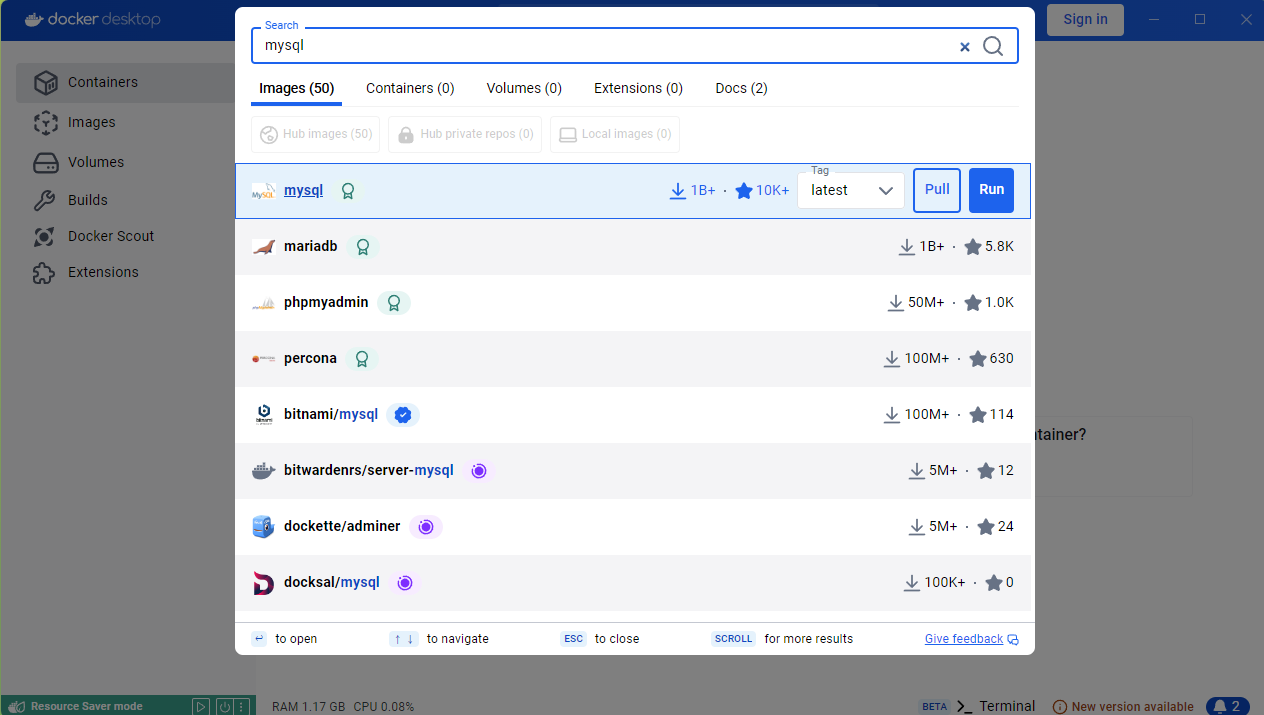
Task: Open the notifications bell
Action: [x=1228, y=706]
